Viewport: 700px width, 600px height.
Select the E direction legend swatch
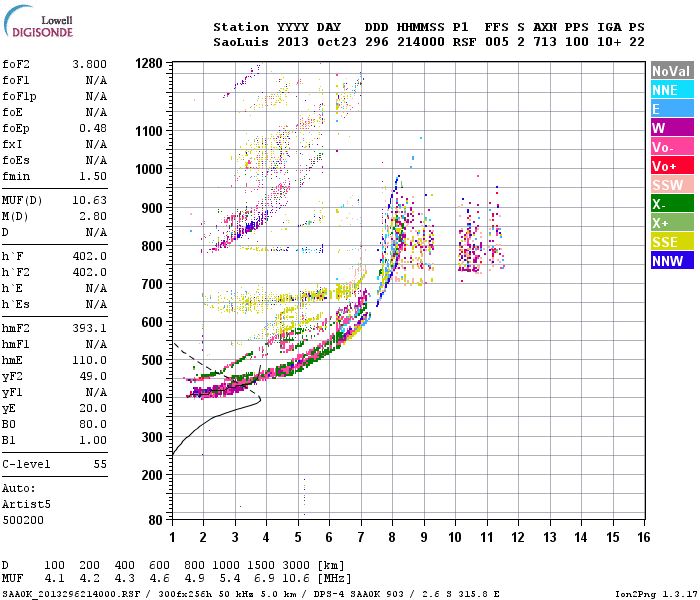(672, 109)
